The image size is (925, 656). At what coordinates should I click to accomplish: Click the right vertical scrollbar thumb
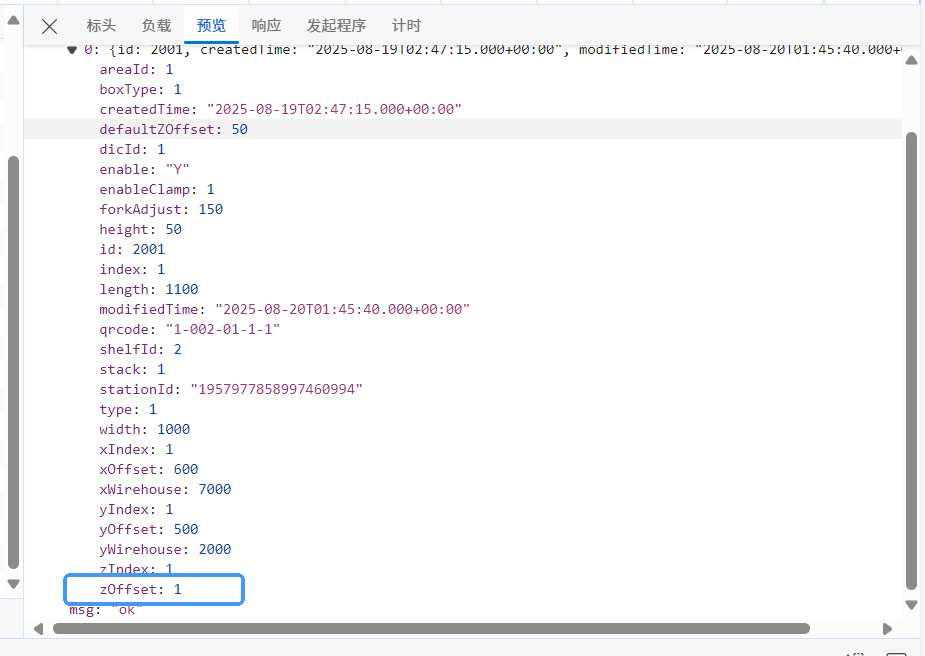point(911,360)
